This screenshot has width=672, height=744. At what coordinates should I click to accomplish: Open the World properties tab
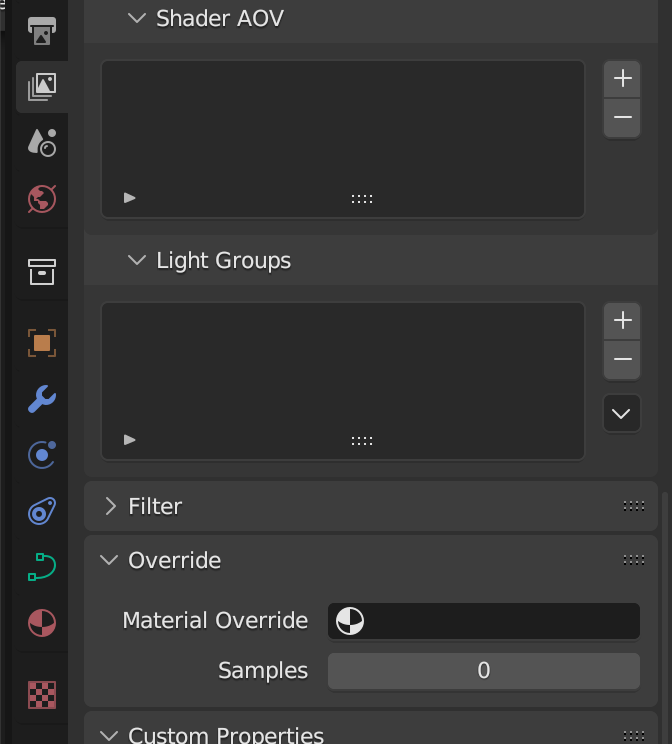pyautogui.click(x=42, y=199)
